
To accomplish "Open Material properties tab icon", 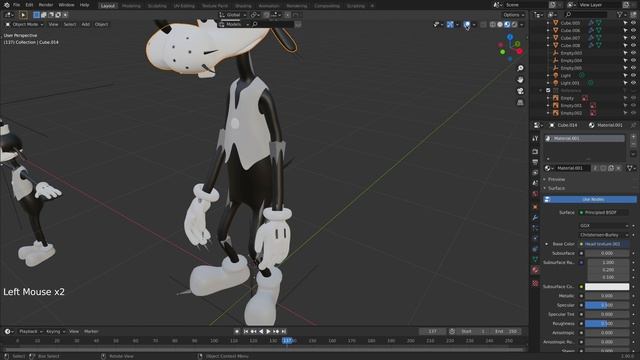I will tap(535, 270).
